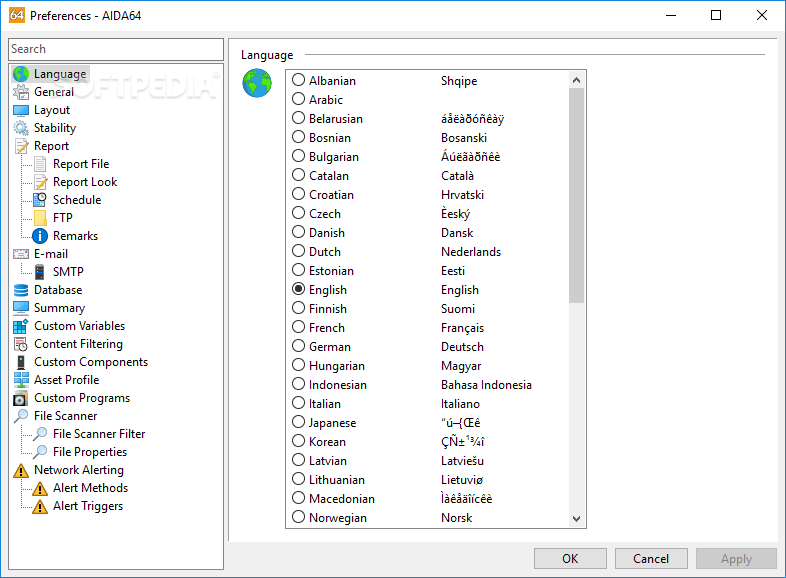Select the Report File tree entry
The image size is (786, 578).
pyautogui.click(x=81, y=164)
